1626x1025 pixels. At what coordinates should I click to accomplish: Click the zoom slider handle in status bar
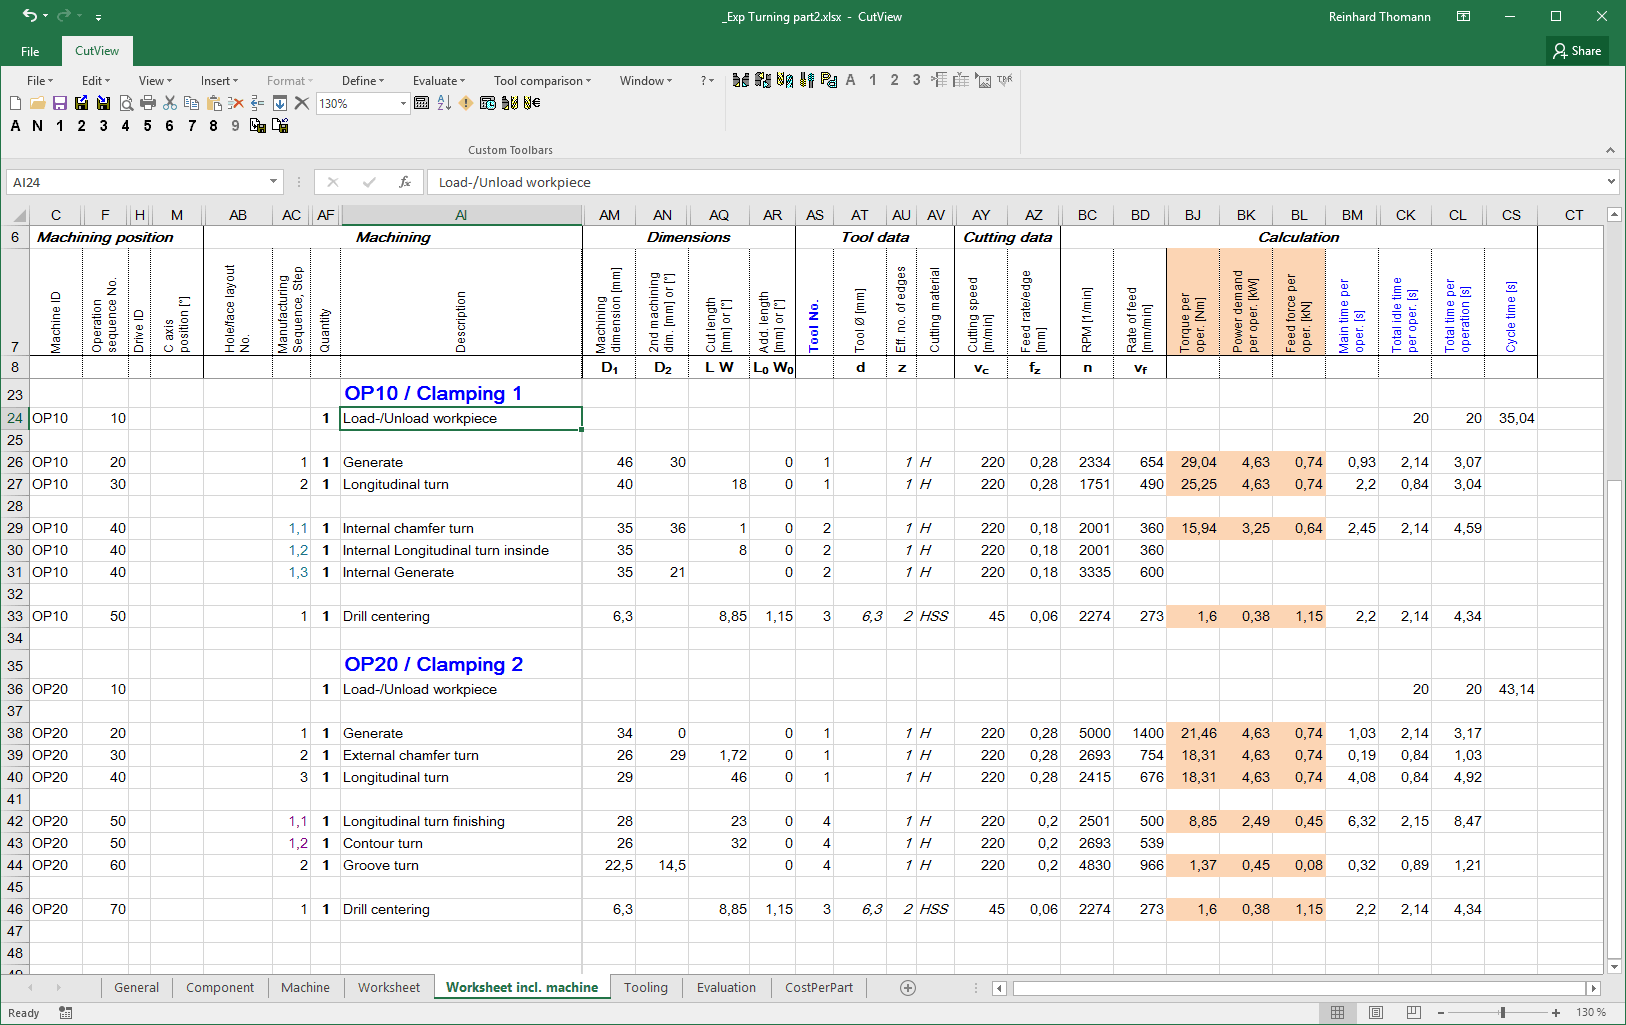1502,1013
